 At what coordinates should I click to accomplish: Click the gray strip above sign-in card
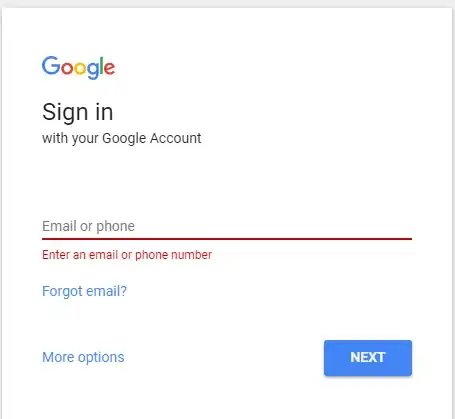pos(227,3)
